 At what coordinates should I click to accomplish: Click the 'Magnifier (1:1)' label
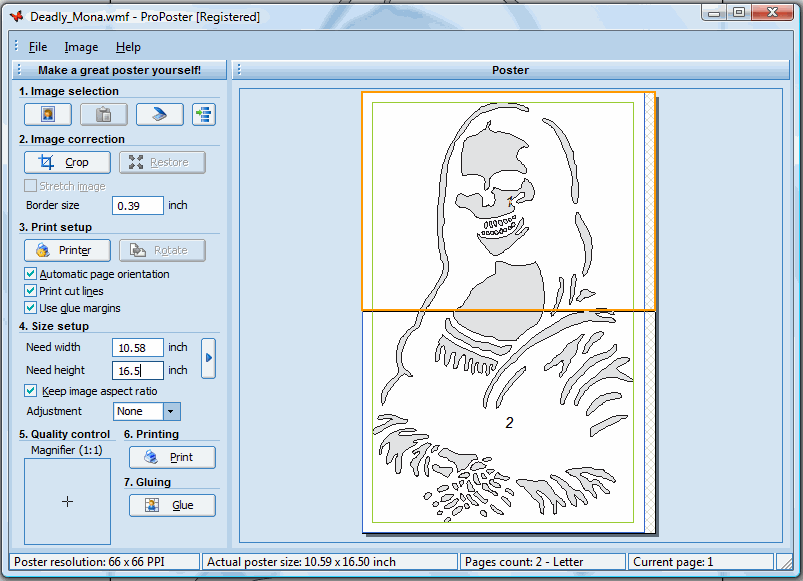67,450
